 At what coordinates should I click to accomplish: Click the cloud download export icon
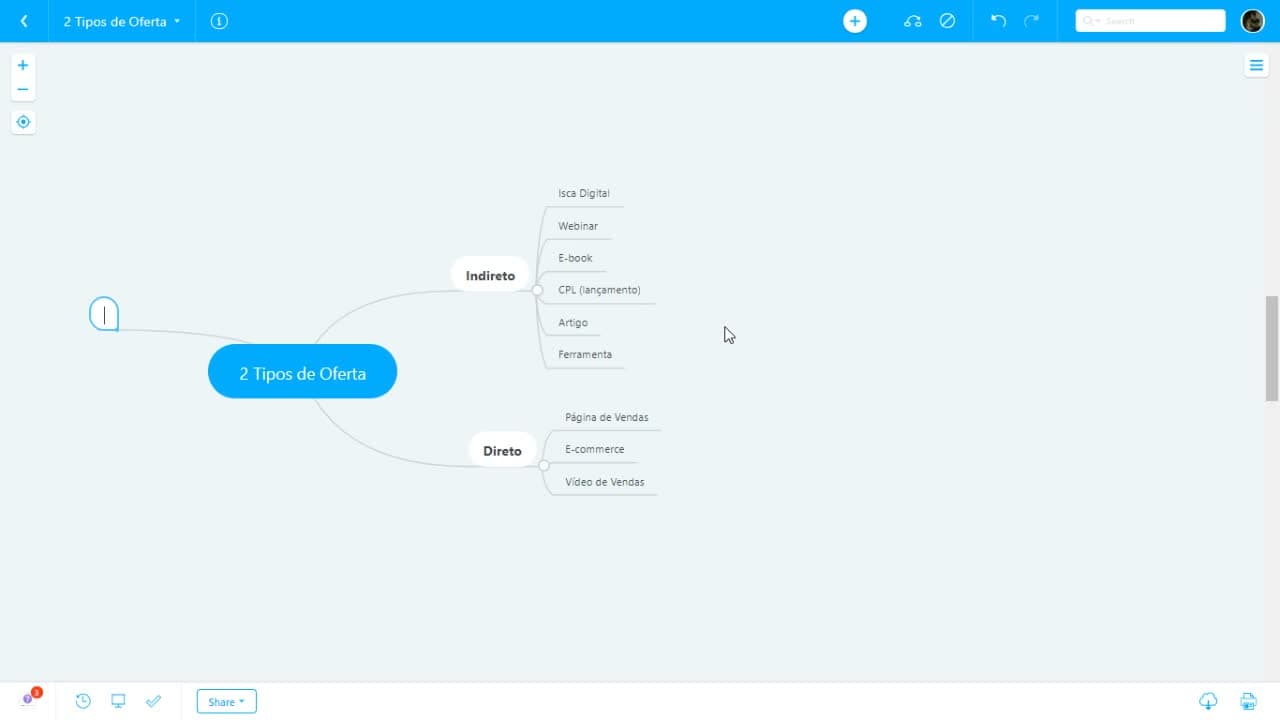click(x=1208, y=701)
